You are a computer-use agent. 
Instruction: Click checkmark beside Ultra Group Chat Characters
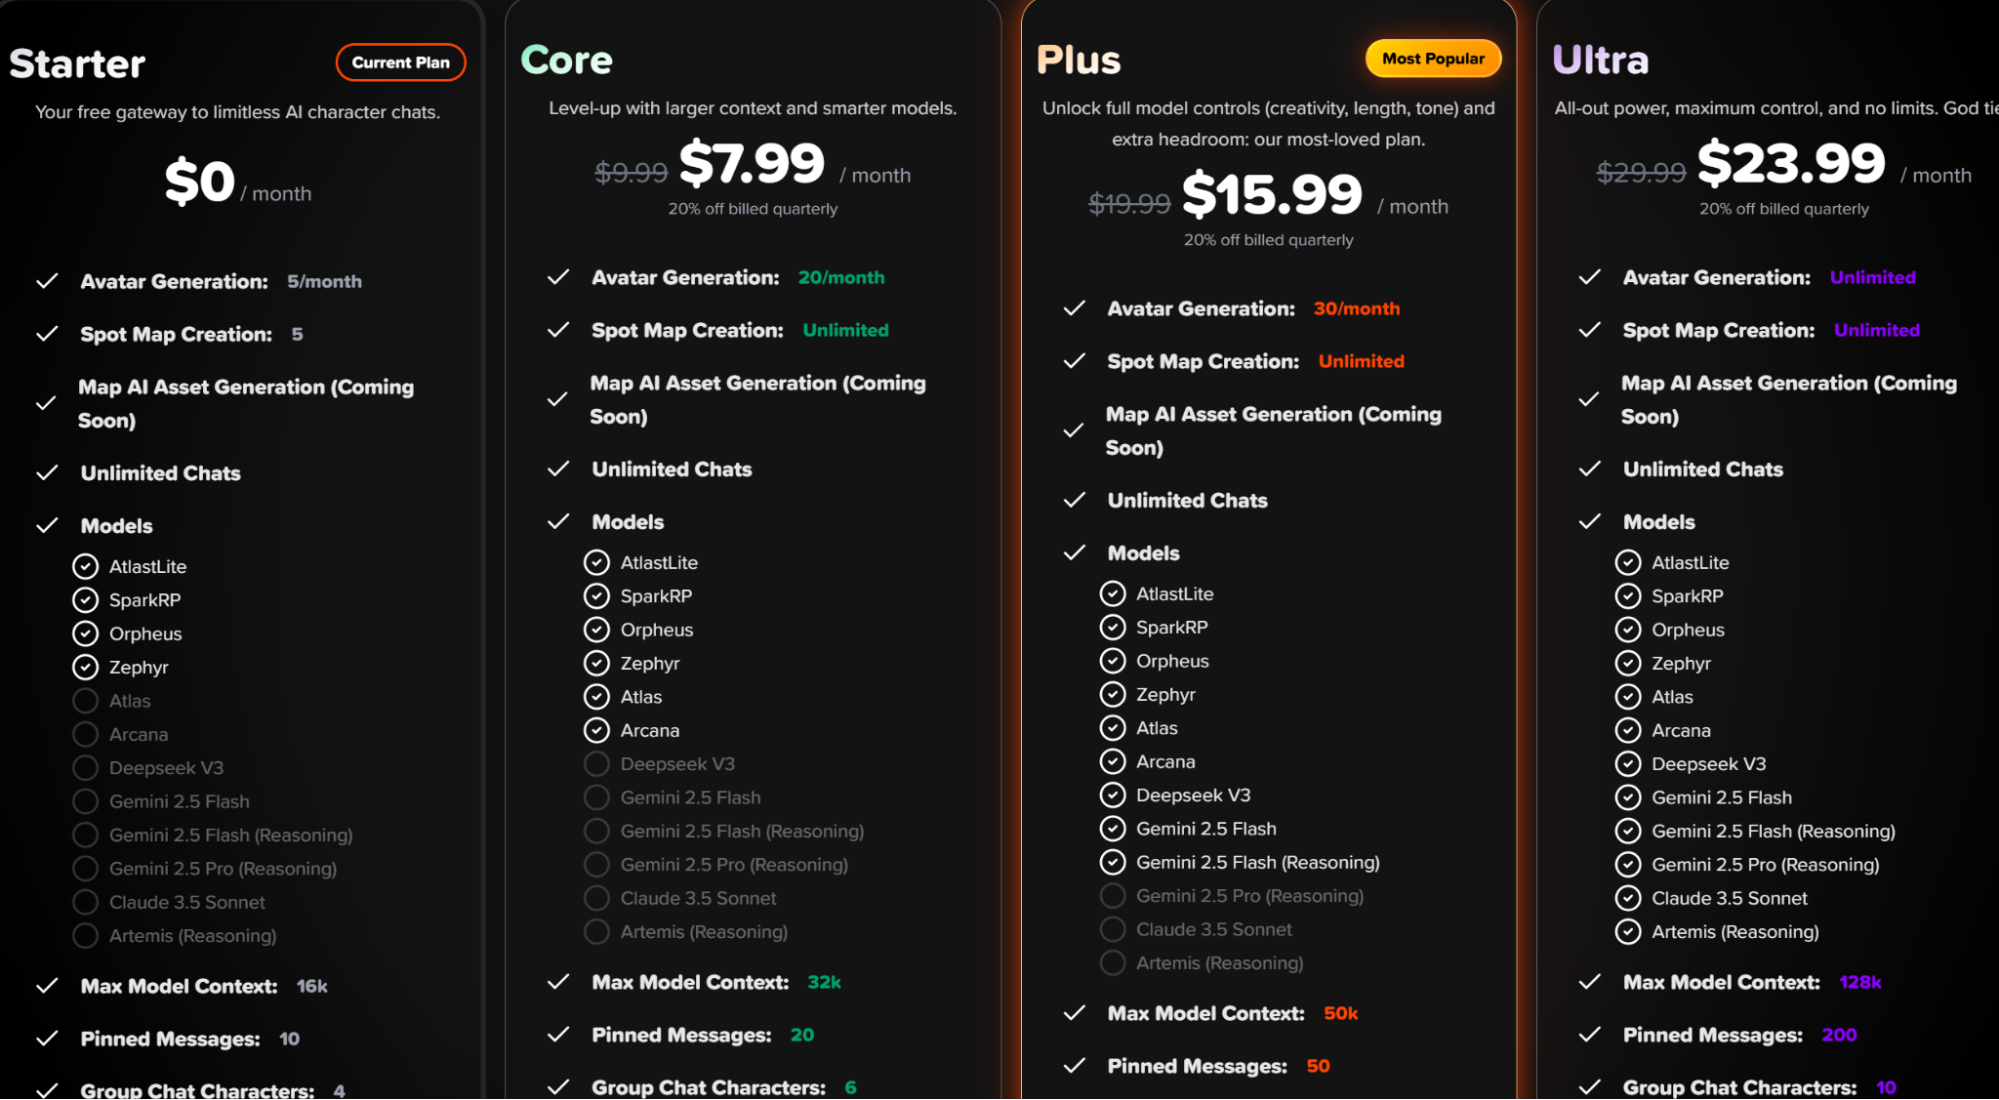pos(1589,1087)
